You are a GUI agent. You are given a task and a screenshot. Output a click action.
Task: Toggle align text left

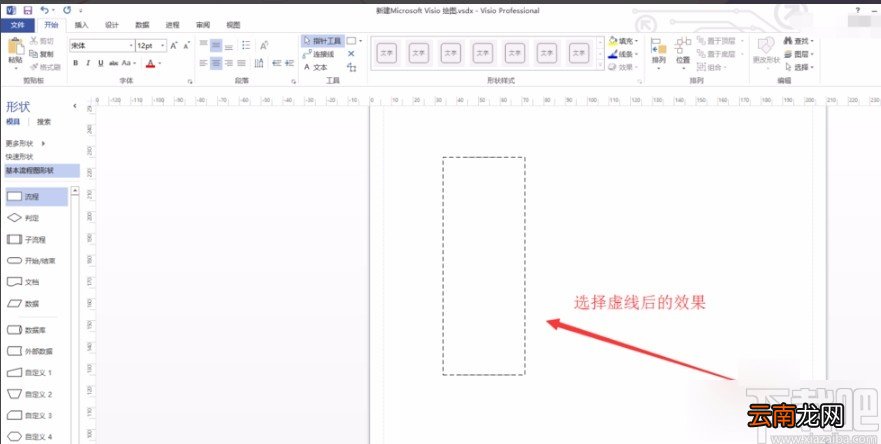point(203,63)
